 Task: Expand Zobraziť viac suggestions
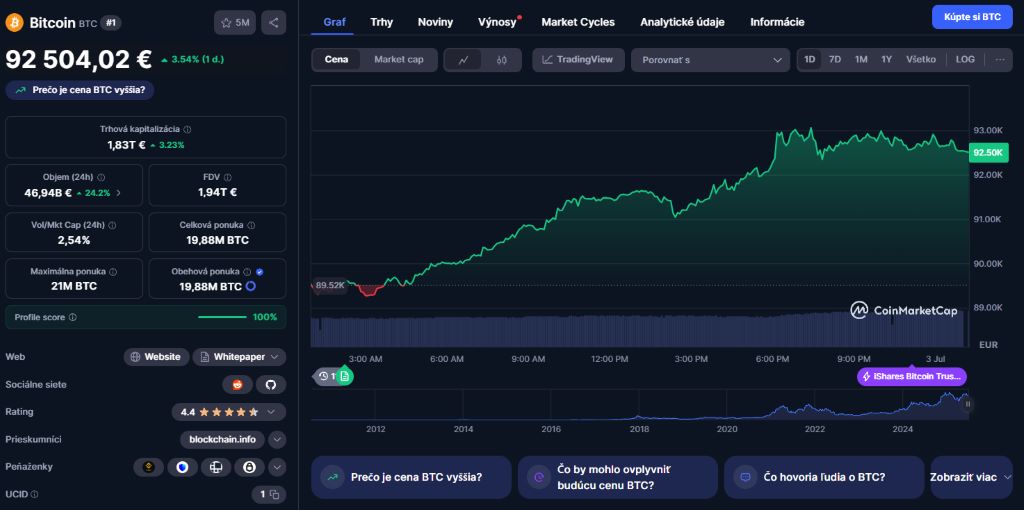(x=971, y=477)
